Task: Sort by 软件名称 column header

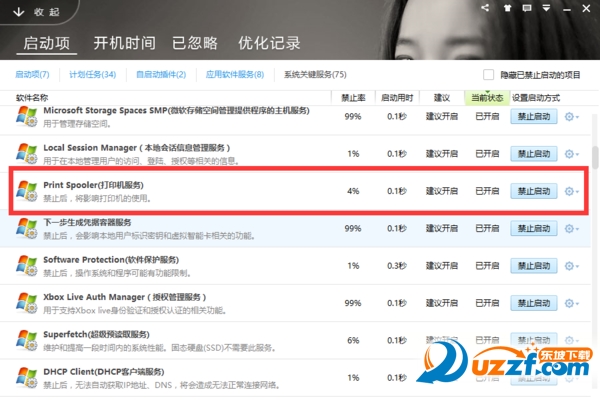Action: [32, 98]
